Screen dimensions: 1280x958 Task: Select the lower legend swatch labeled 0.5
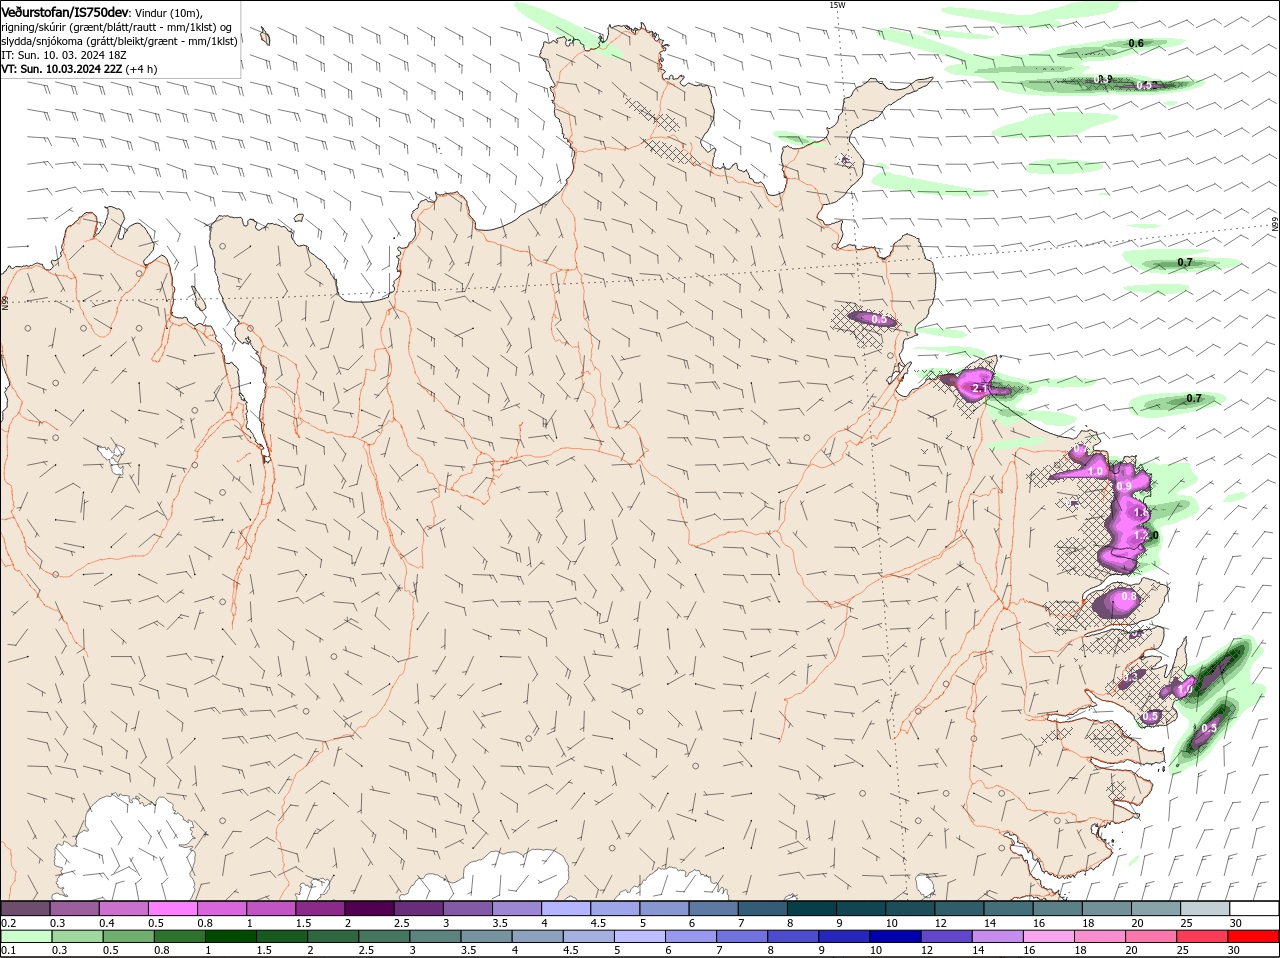click(x=129, y=936)
